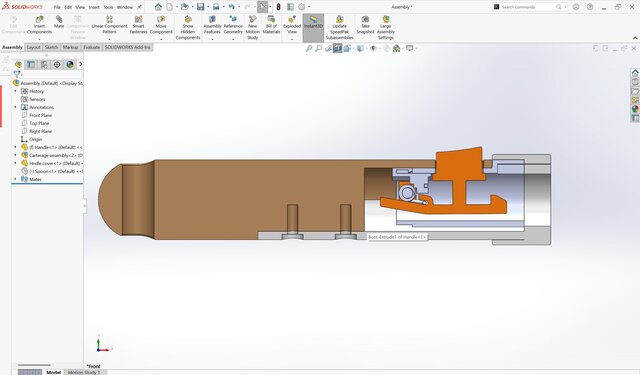The width and height of the screenshot is (640, 375).
Task: Switch to the ConfigurationManager tab
Action: pos(44,64)
